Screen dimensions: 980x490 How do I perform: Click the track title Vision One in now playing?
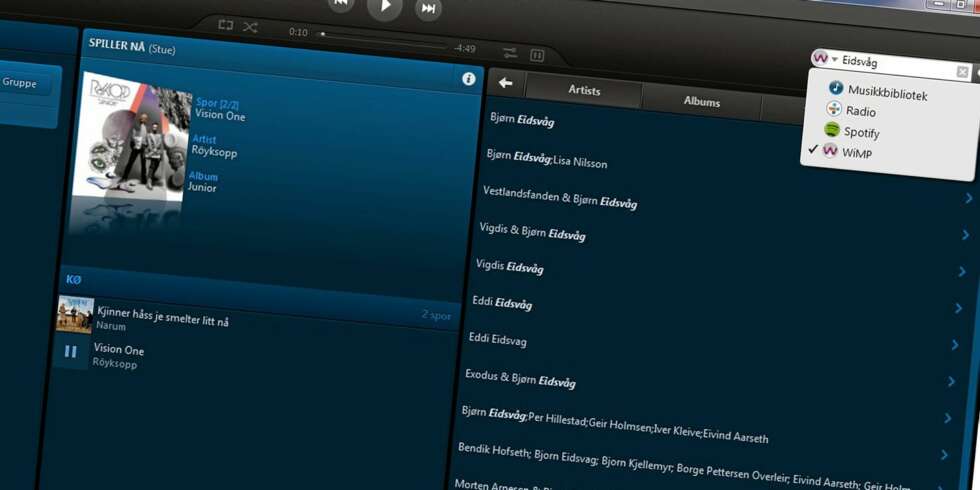pos(220,116)
